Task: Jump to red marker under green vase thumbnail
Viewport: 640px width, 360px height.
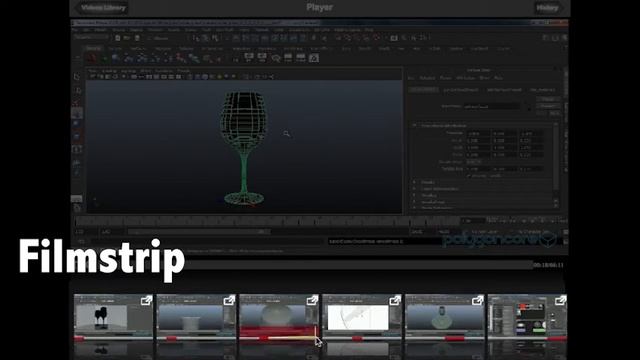Action: point(454,338)
